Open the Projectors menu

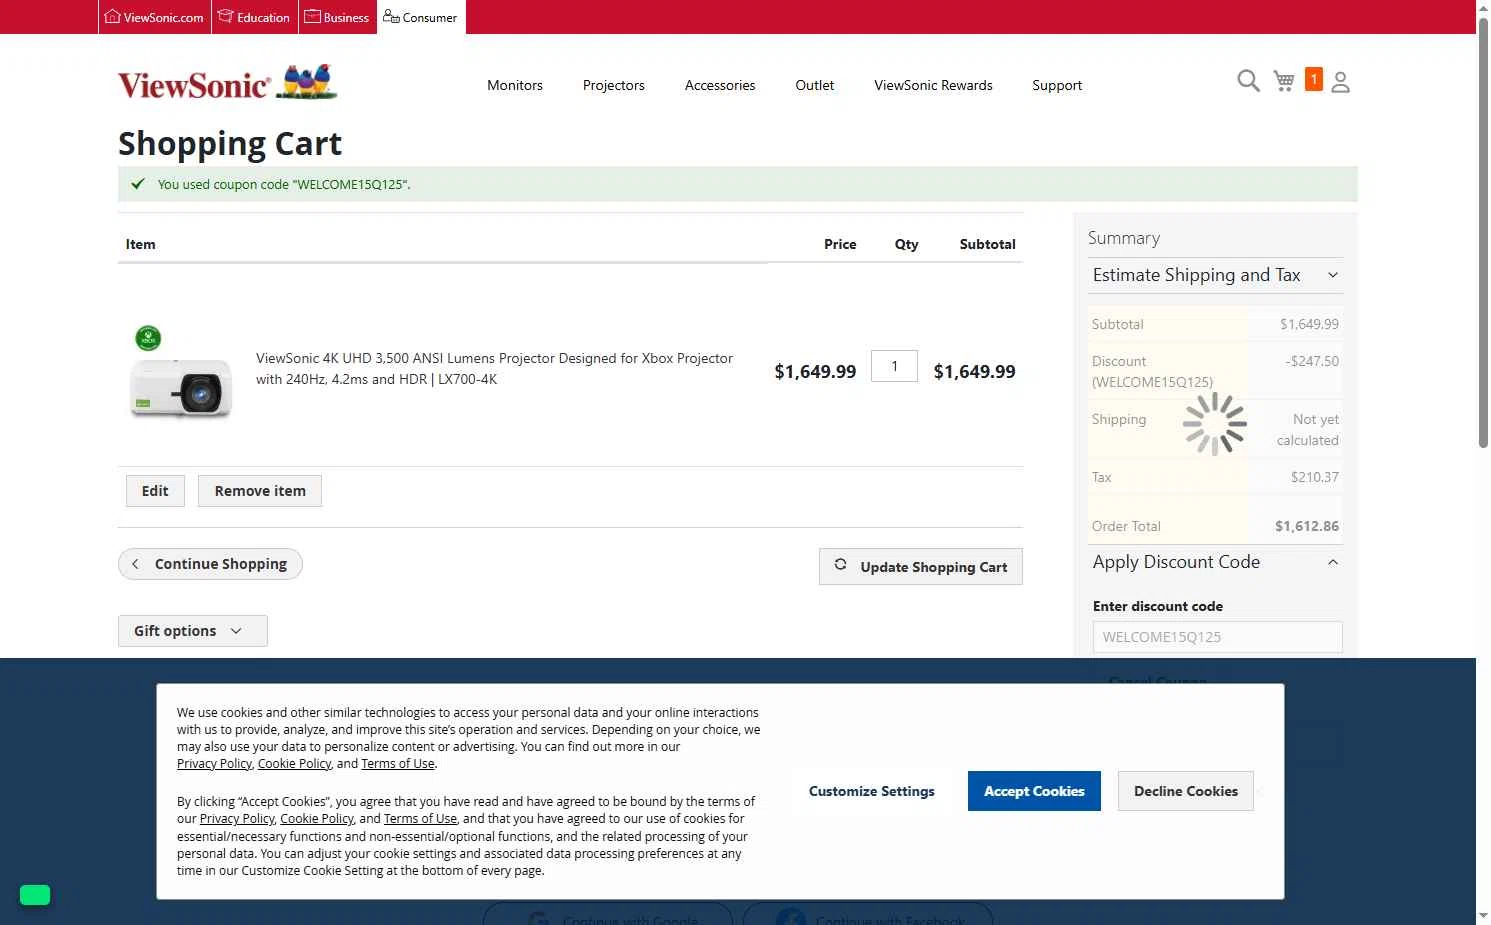coord(614,85)
